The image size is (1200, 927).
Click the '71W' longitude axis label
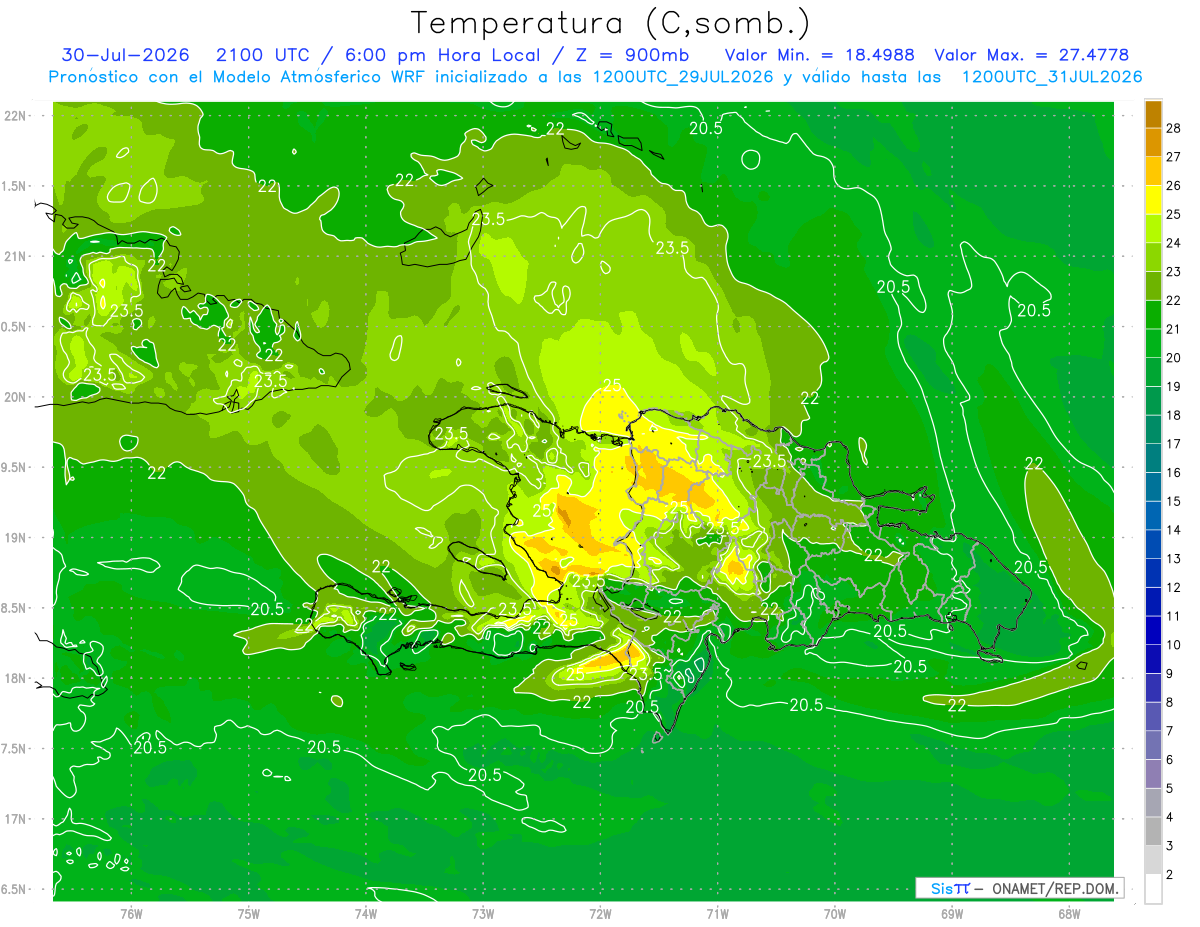717,914
